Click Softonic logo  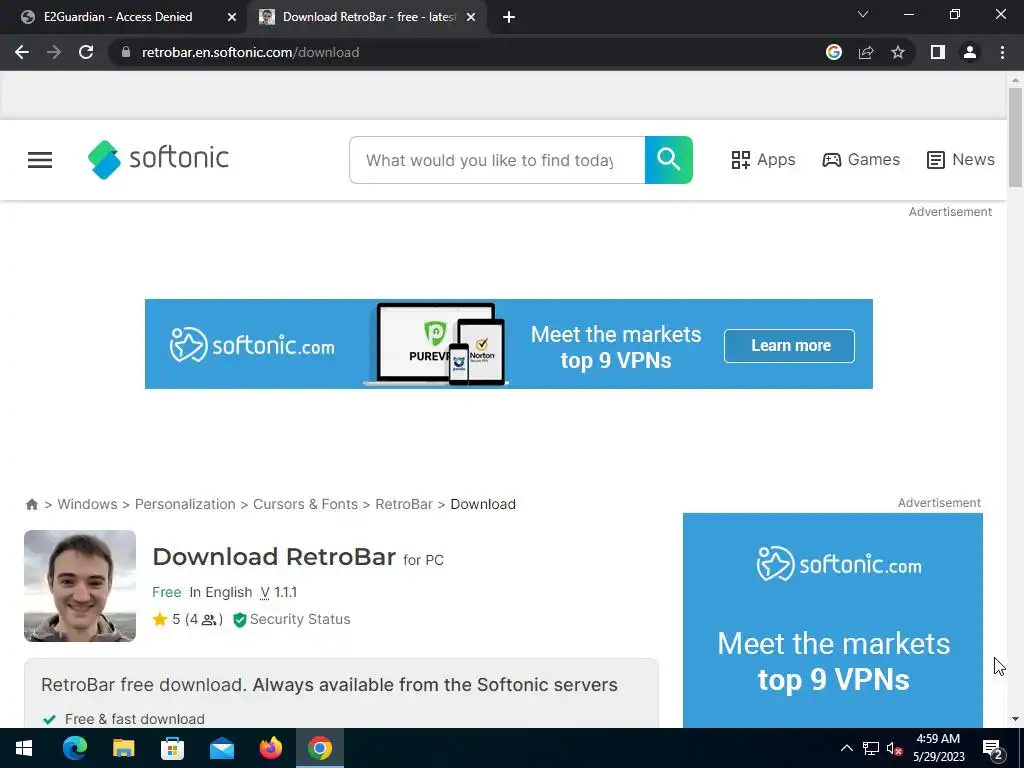158,159
